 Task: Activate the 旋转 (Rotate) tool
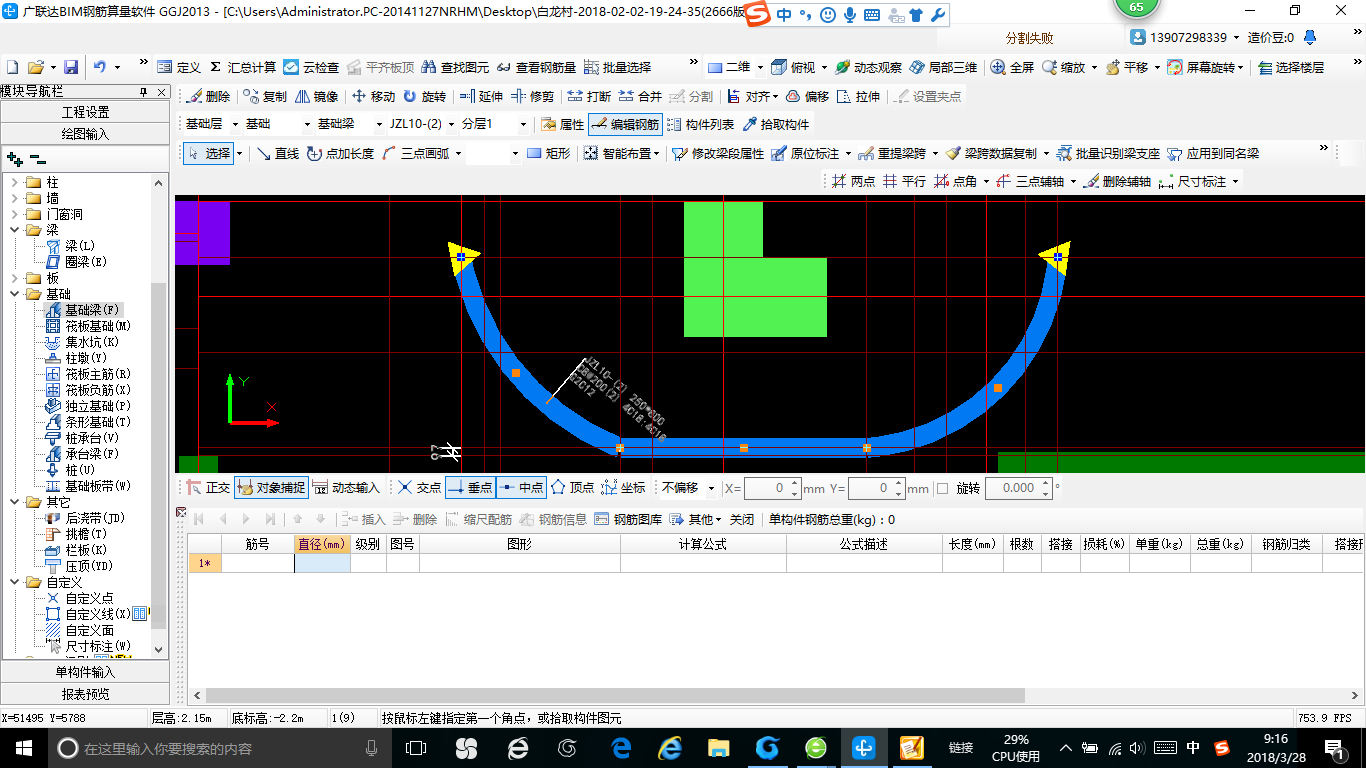(424, 97)
